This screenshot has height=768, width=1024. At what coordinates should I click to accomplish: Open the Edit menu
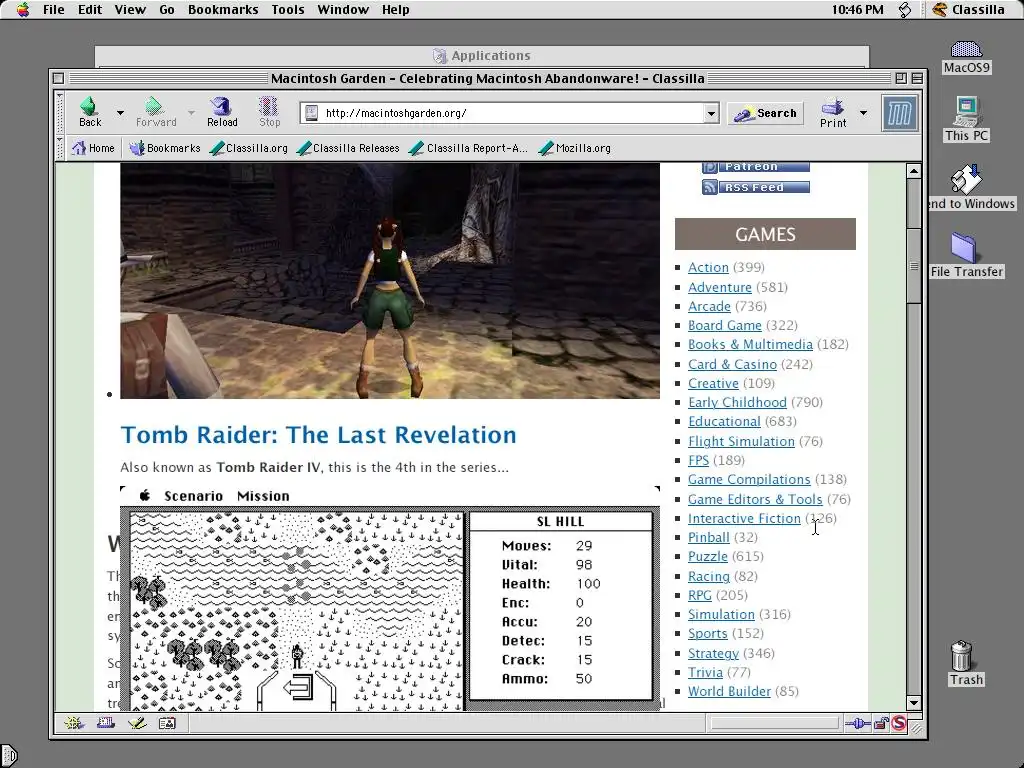89,9
